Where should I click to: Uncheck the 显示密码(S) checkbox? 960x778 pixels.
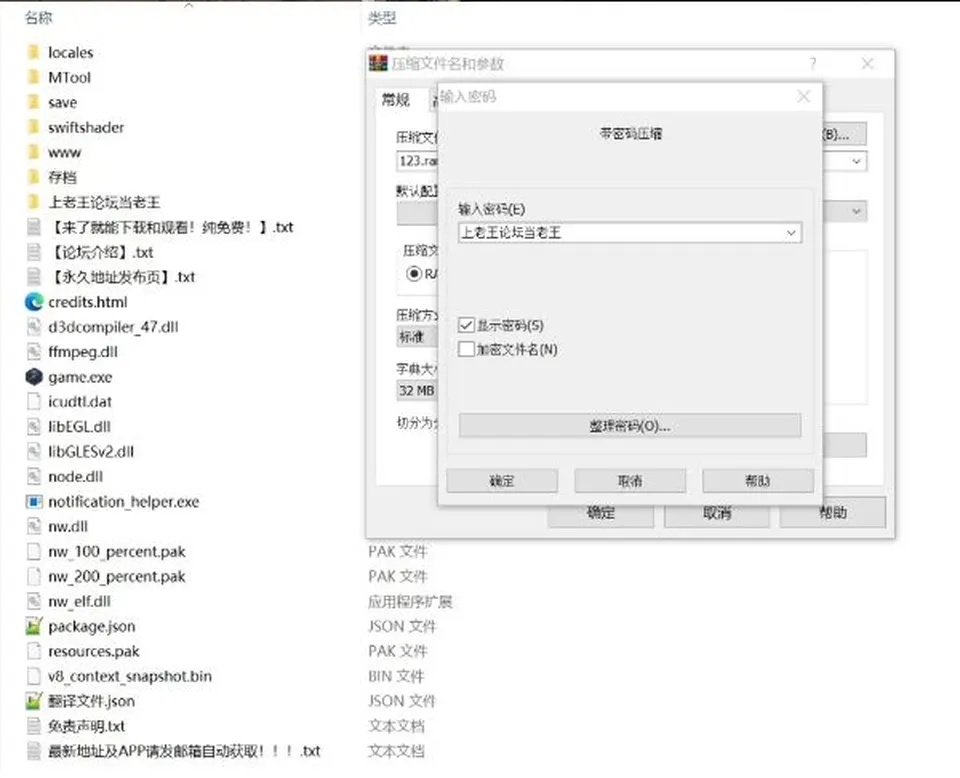[466, 325]
